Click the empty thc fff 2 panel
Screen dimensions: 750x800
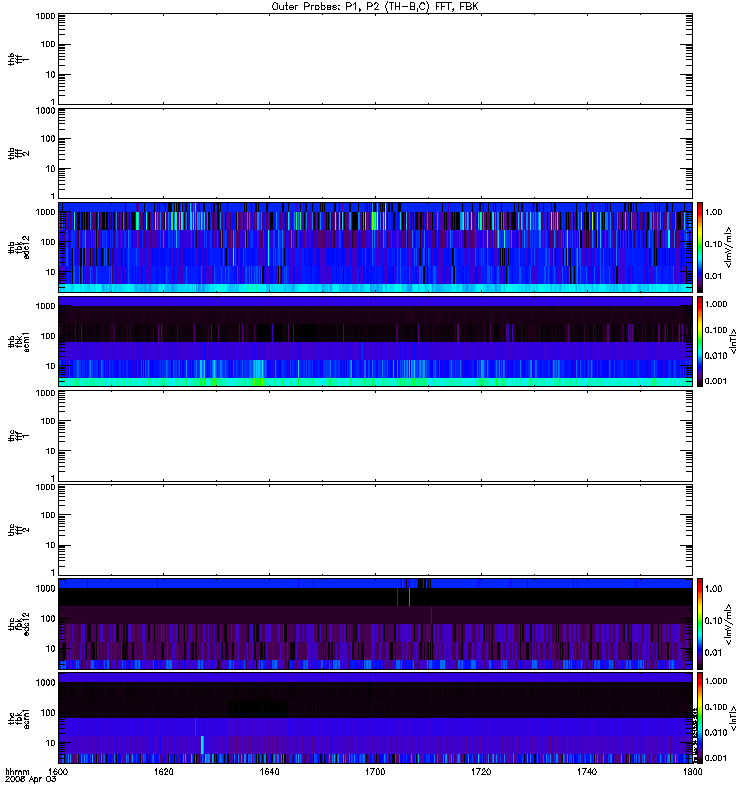[x=375, y=530]
